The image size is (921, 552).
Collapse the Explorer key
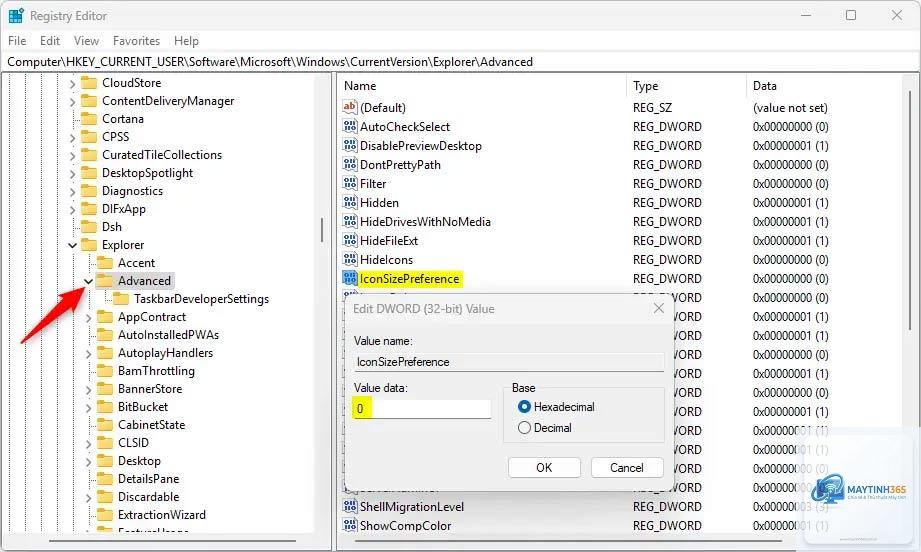tap(72, 245)
